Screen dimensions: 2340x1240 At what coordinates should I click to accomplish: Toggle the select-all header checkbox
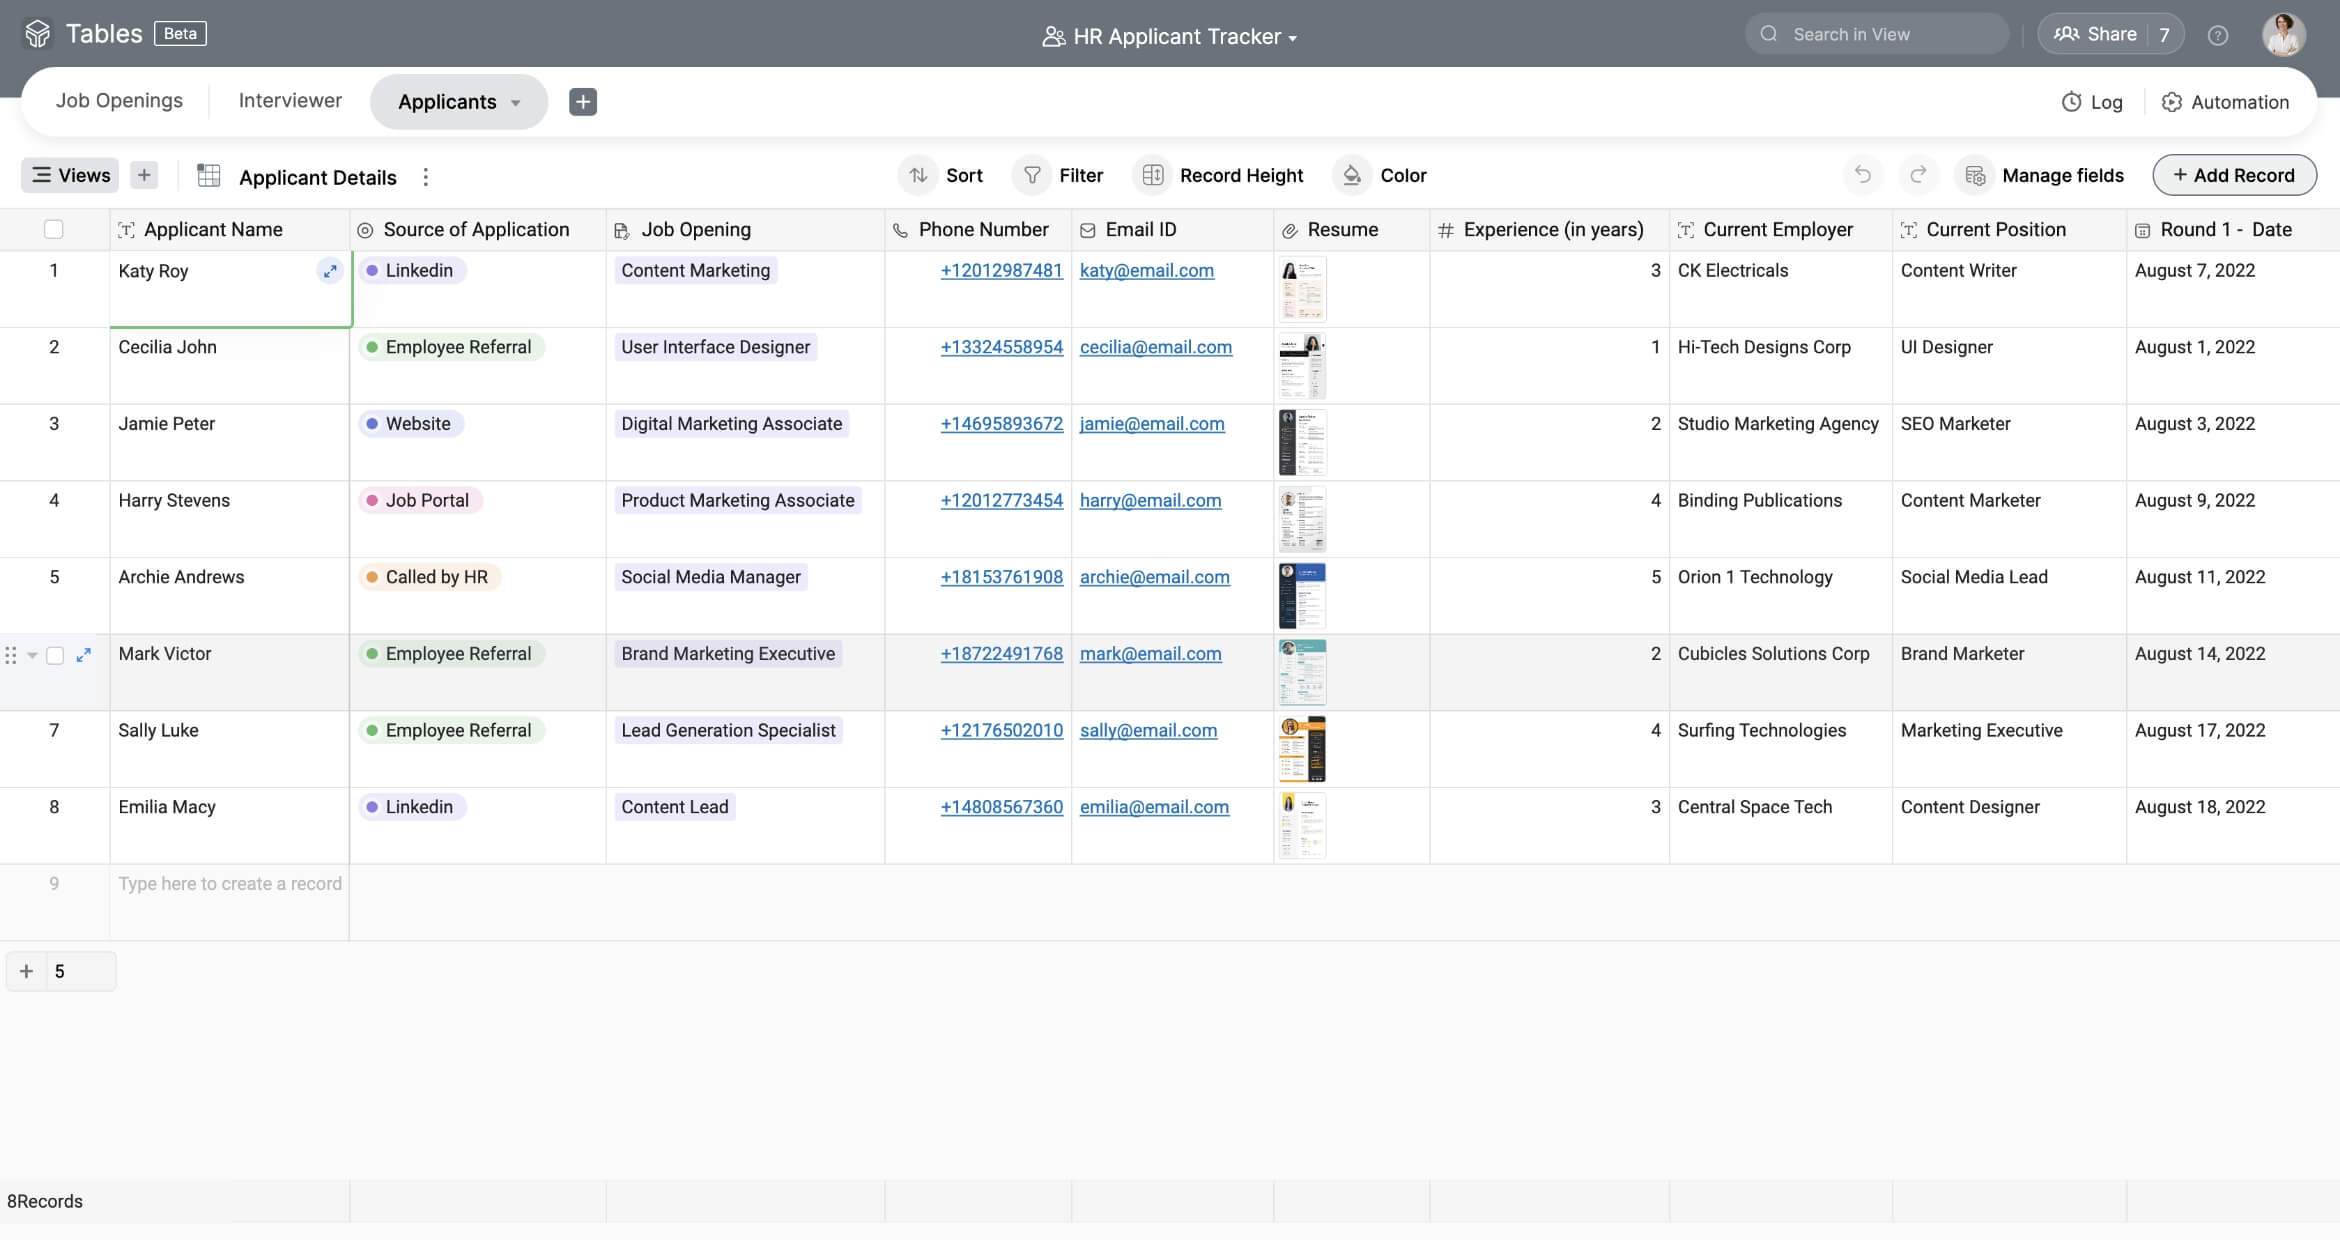tap(54, 230)
